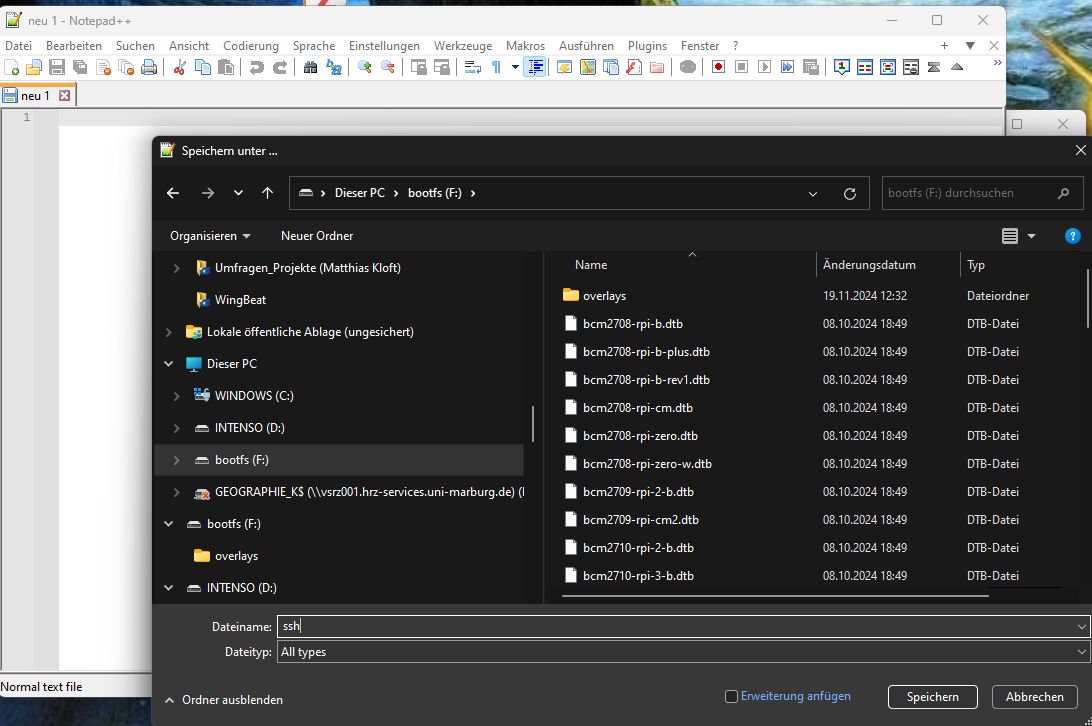
Task: Click the Paste toolbar icon
Action: coord(226,68)
